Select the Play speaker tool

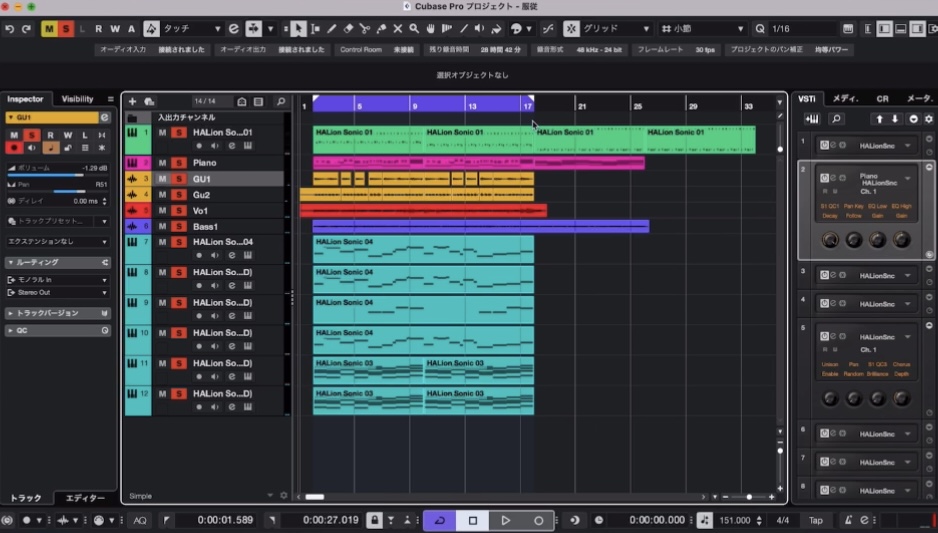[480, 29]
